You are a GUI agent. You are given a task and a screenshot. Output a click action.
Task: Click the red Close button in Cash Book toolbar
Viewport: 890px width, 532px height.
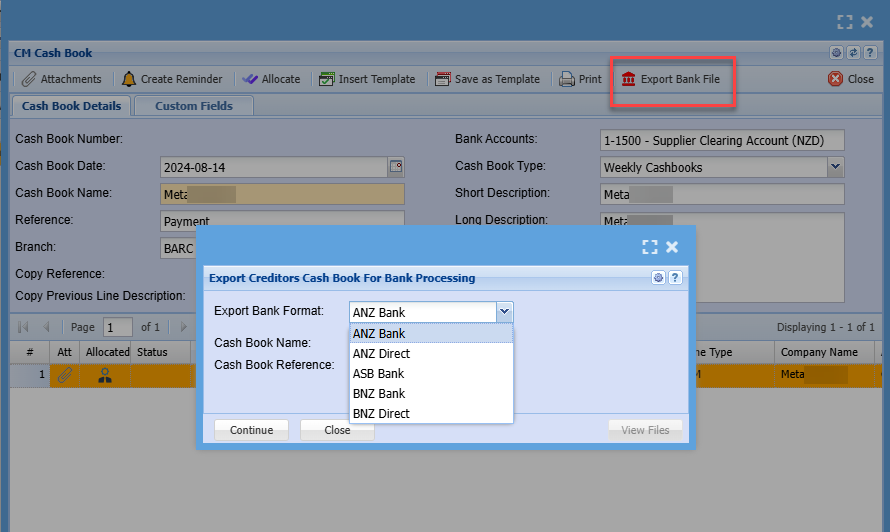(851, 79)
